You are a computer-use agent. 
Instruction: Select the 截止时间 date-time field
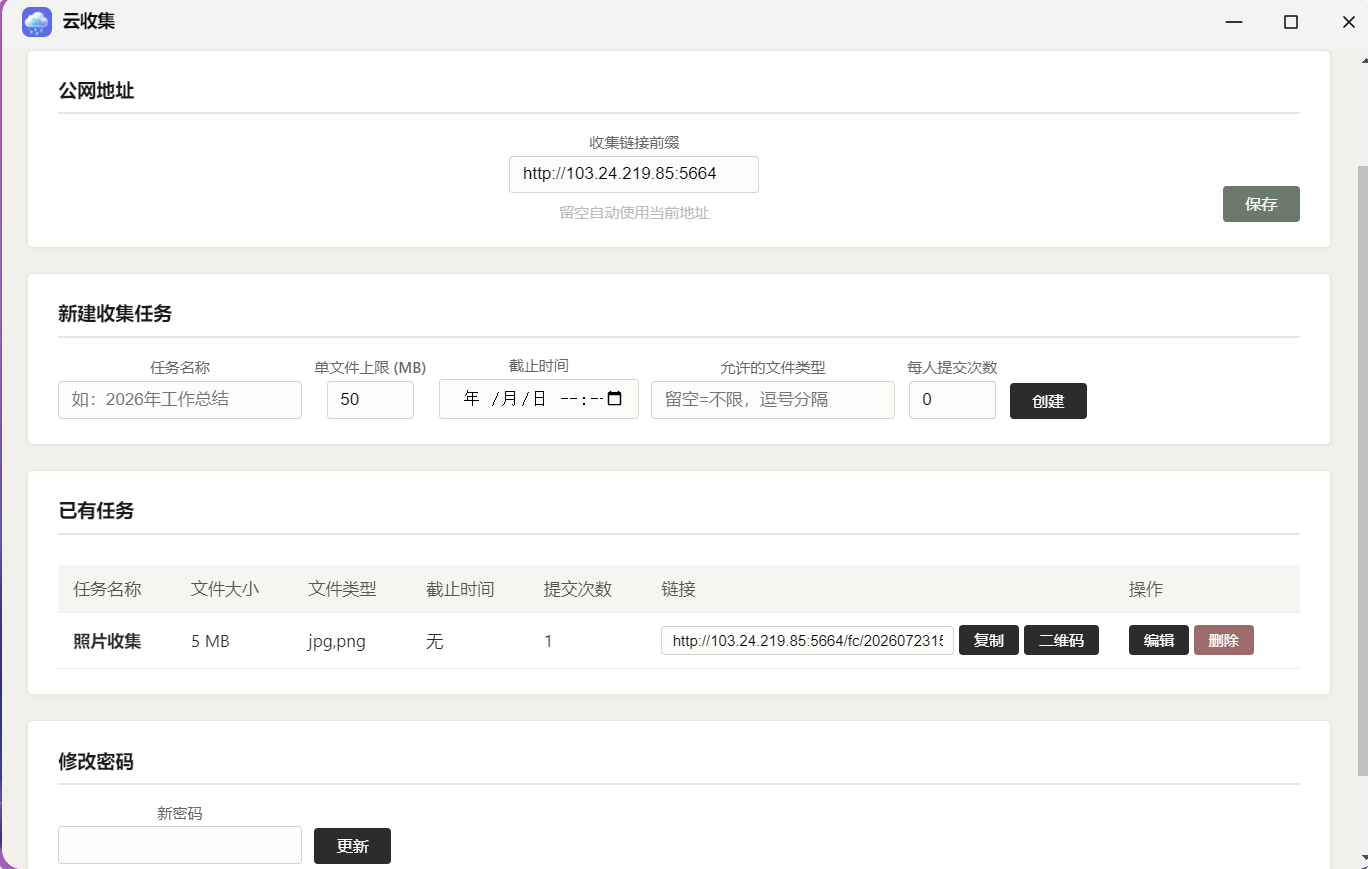pos(539,399)
